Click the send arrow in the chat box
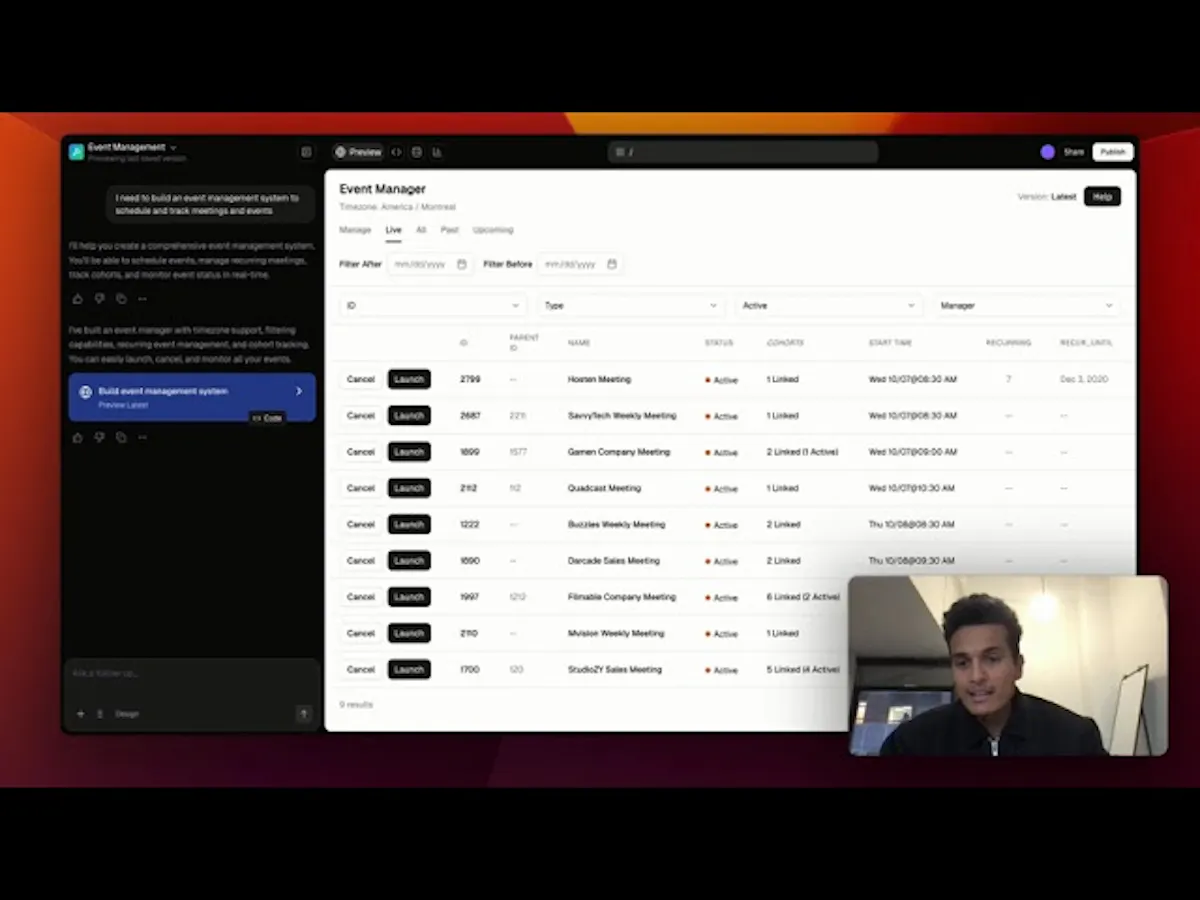1200x900 pixels. pos(304,714)
